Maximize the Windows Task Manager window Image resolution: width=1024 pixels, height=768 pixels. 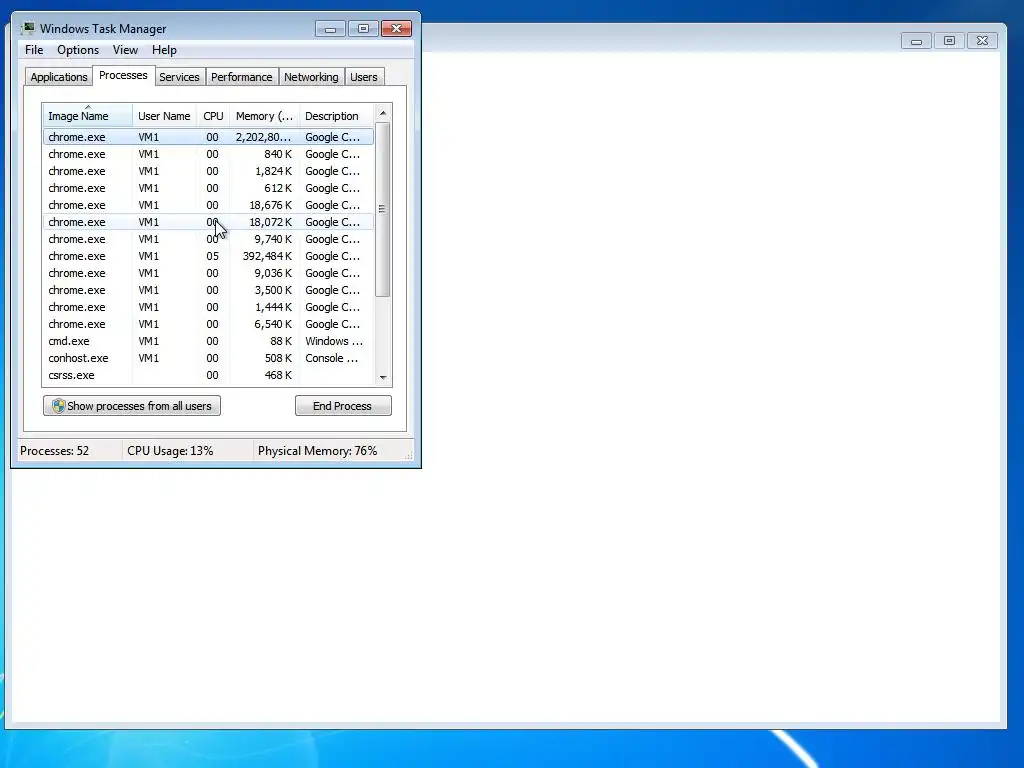click(x=363, y=29)
